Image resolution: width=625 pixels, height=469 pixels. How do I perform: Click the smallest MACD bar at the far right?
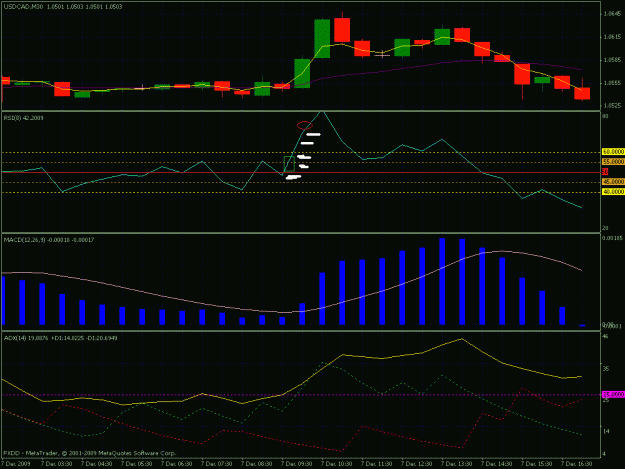point(582,326)
